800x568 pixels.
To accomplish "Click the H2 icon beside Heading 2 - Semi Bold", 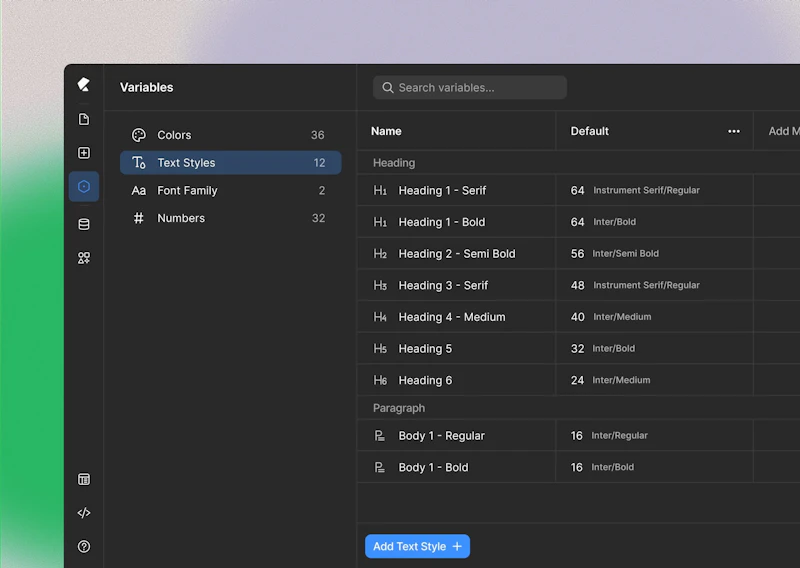I will (380, 254).
